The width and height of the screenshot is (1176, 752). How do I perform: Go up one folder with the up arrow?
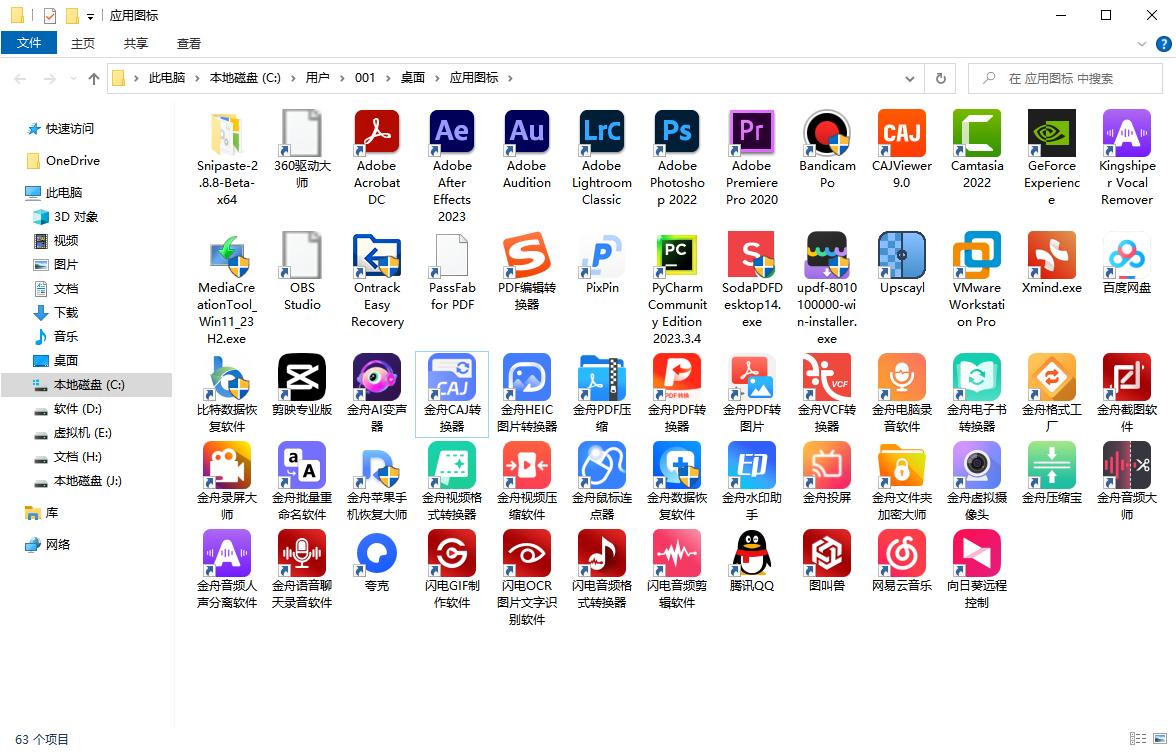tap(94, 78)
